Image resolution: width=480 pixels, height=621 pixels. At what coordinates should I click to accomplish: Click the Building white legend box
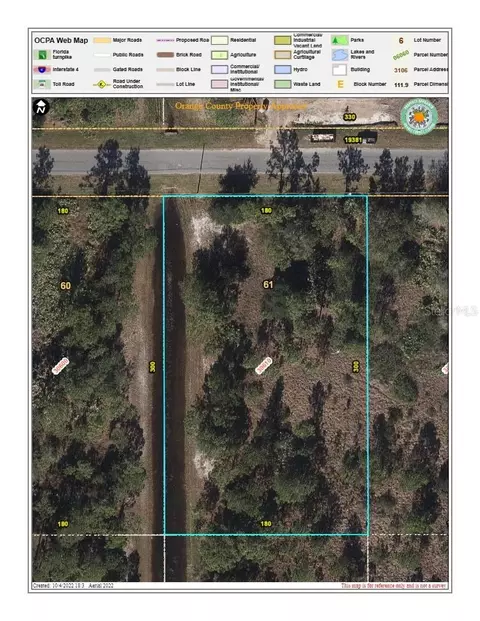(x=339, y=70)
